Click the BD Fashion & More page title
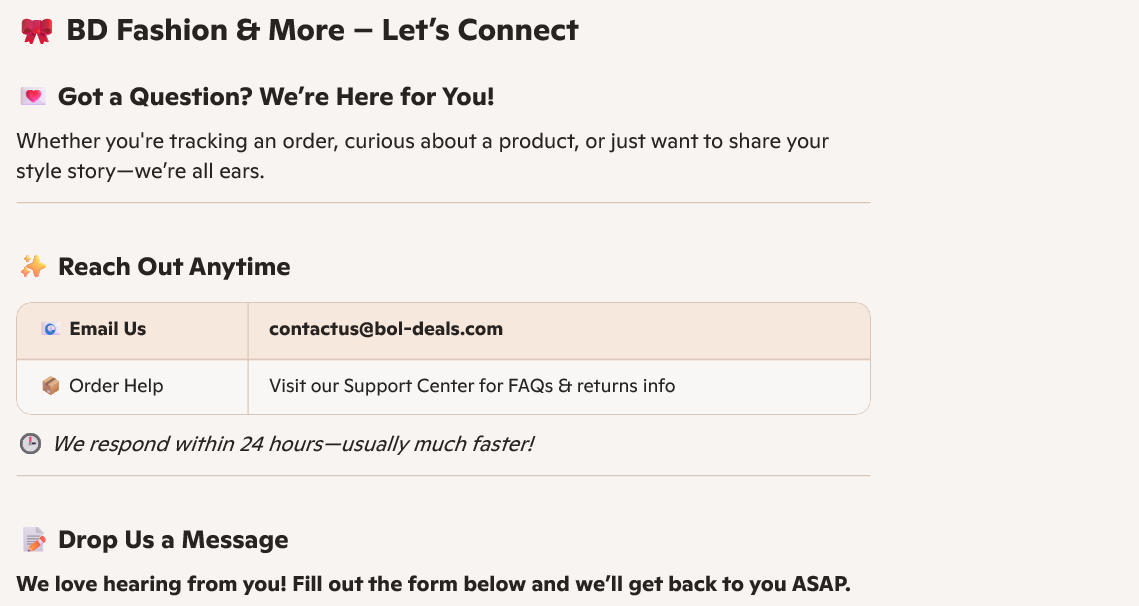This screenshot has width=1139, height=606. coord(322,30)
